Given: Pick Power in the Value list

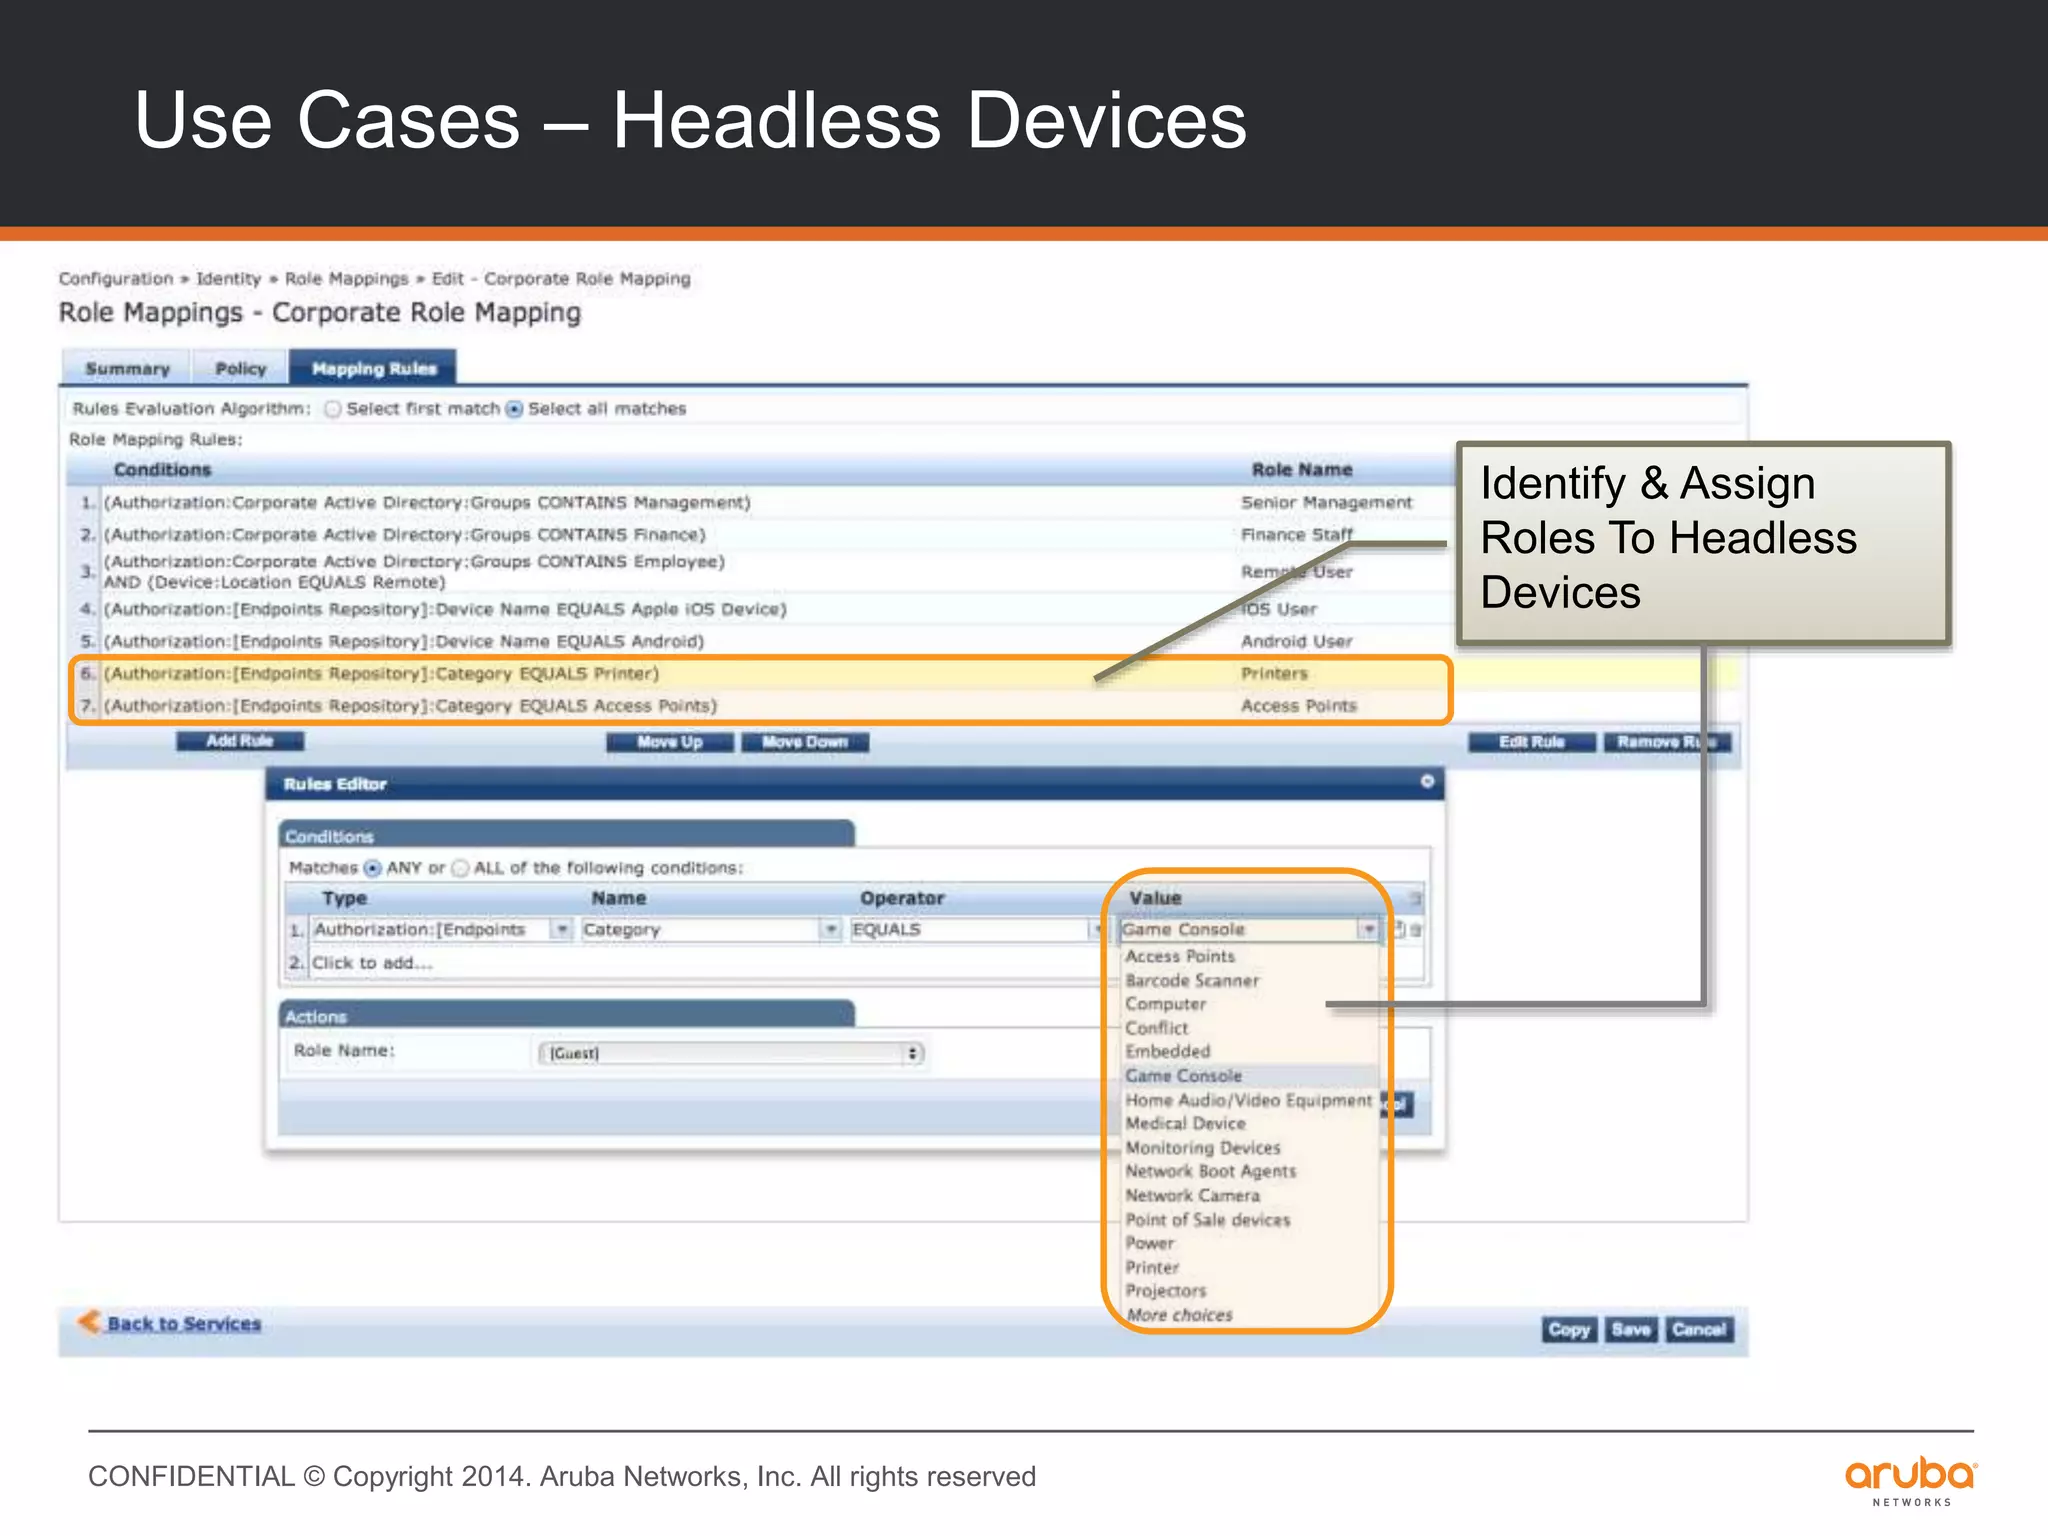Looking at the screenshot, I should pos(1150,1244).
